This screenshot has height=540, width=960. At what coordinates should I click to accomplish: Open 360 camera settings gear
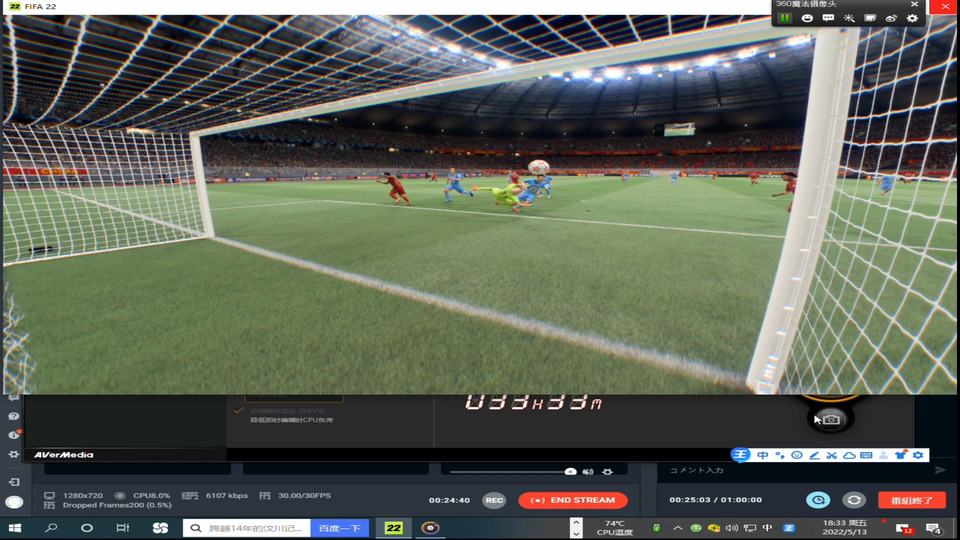coord(912,18)
